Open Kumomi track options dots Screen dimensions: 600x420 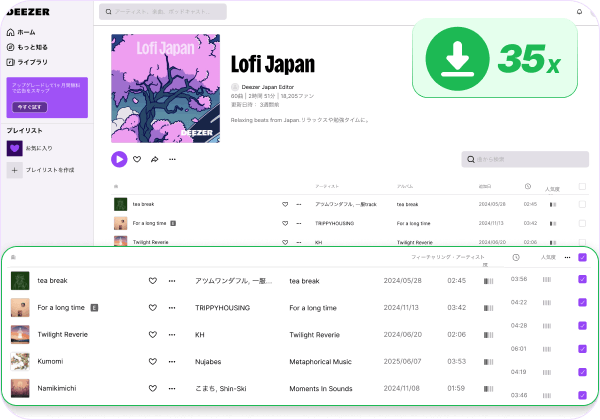click(x=172, y=361)
